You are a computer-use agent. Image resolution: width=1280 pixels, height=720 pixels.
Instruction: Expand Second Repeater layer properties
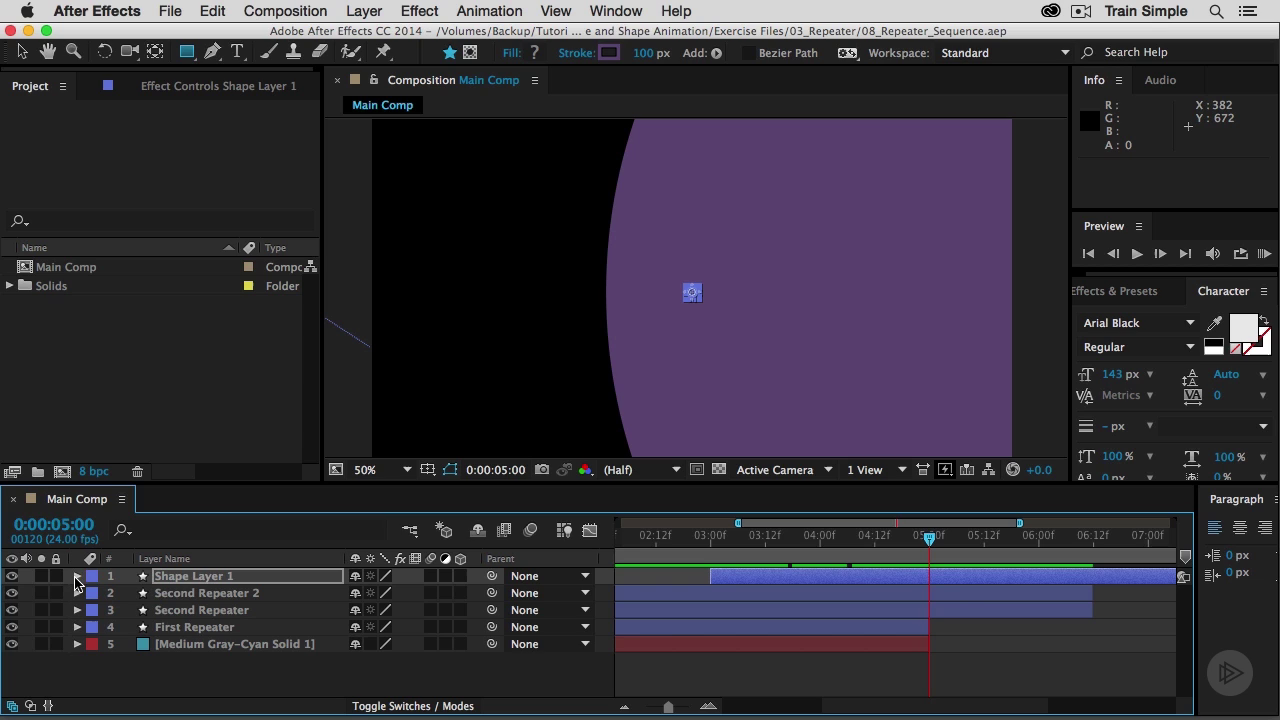click(77, 610)
